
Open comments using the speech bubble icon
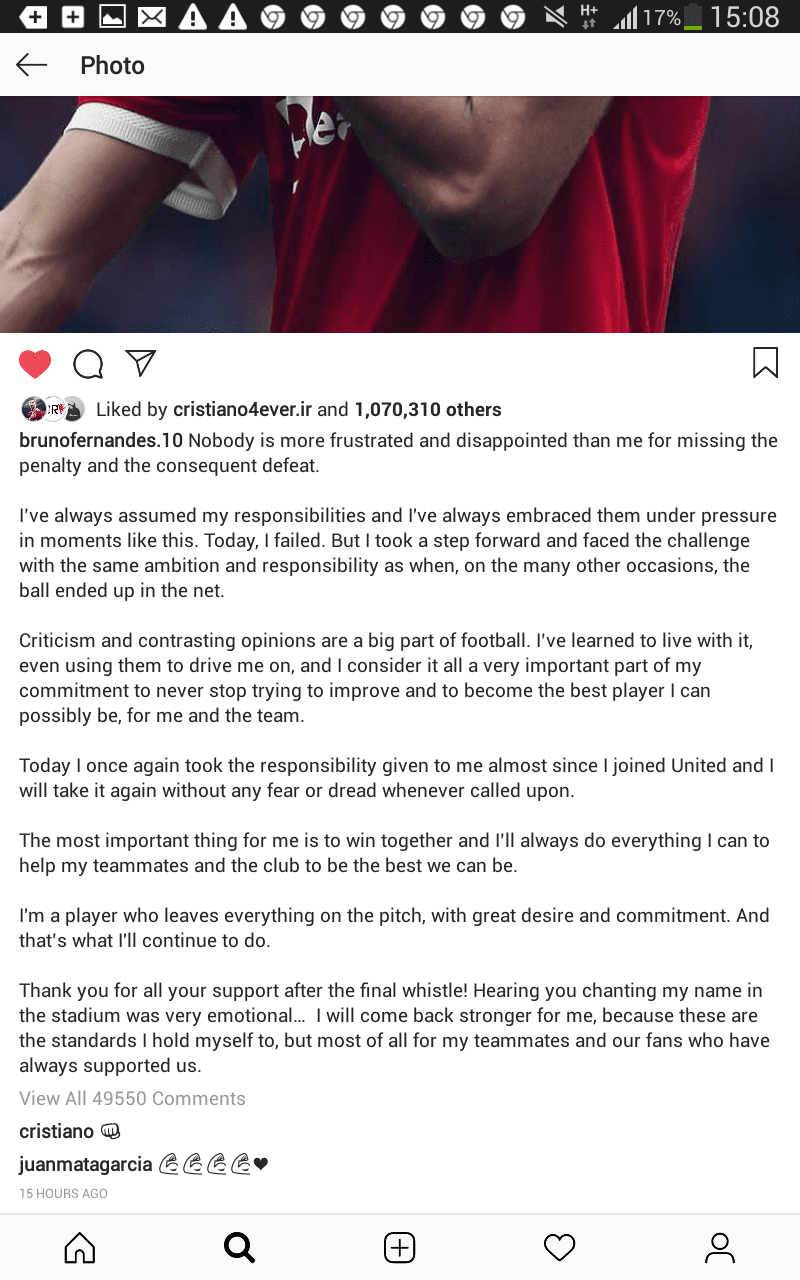click(x=88, y=364)
